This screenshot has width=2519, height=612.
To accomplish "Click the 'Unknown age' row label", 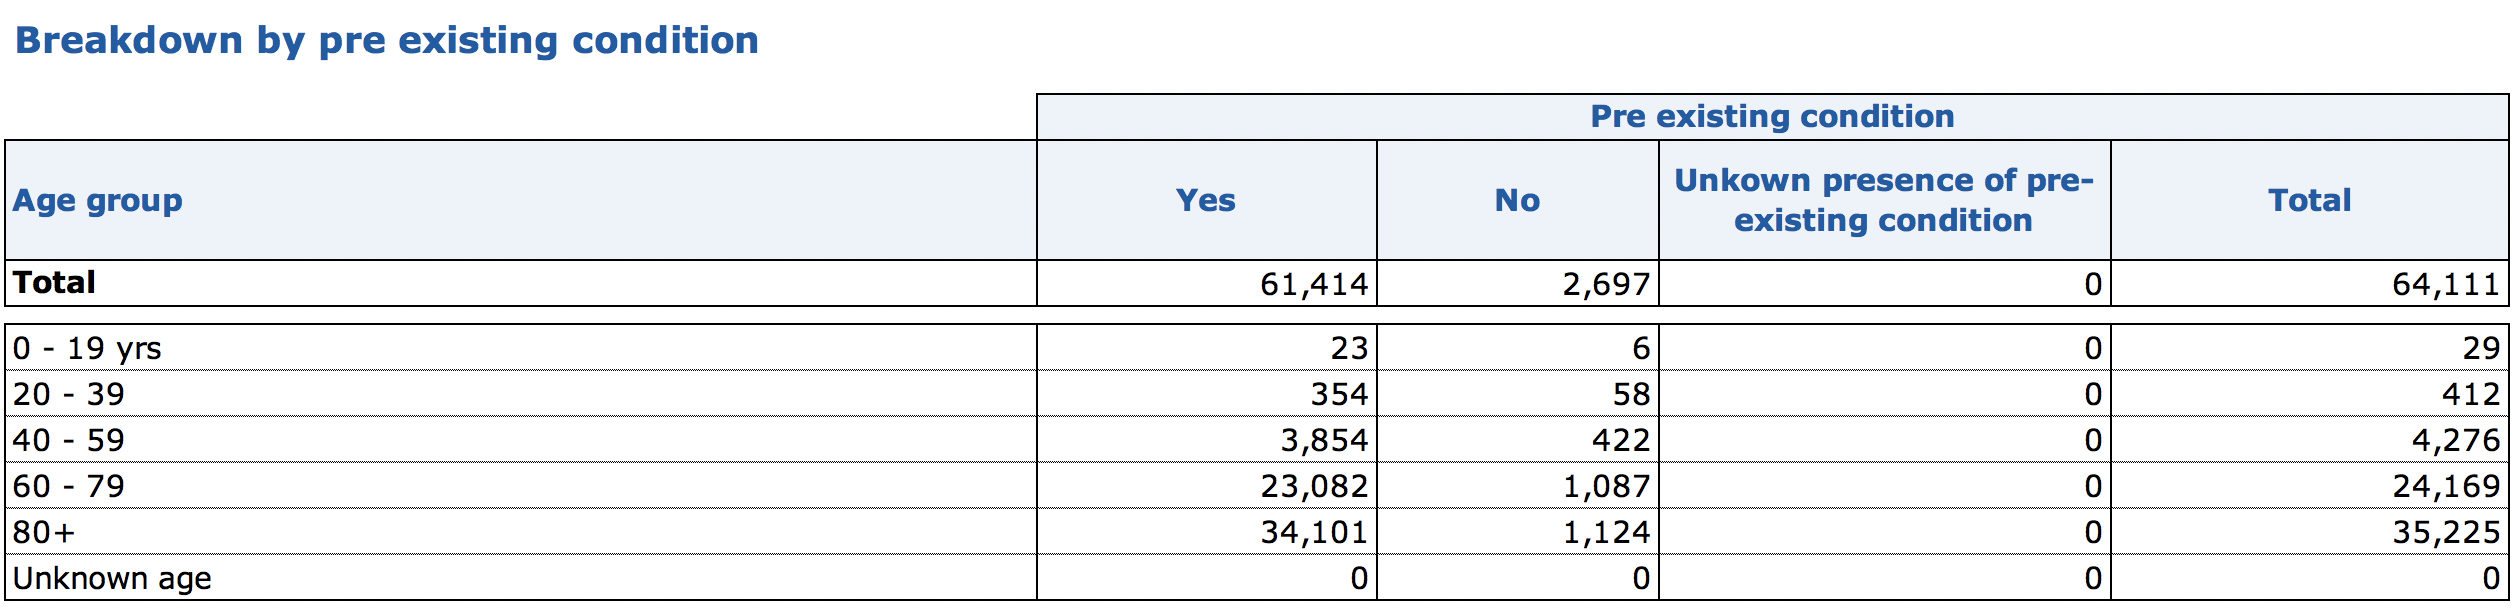I will (x=112, y=578).
